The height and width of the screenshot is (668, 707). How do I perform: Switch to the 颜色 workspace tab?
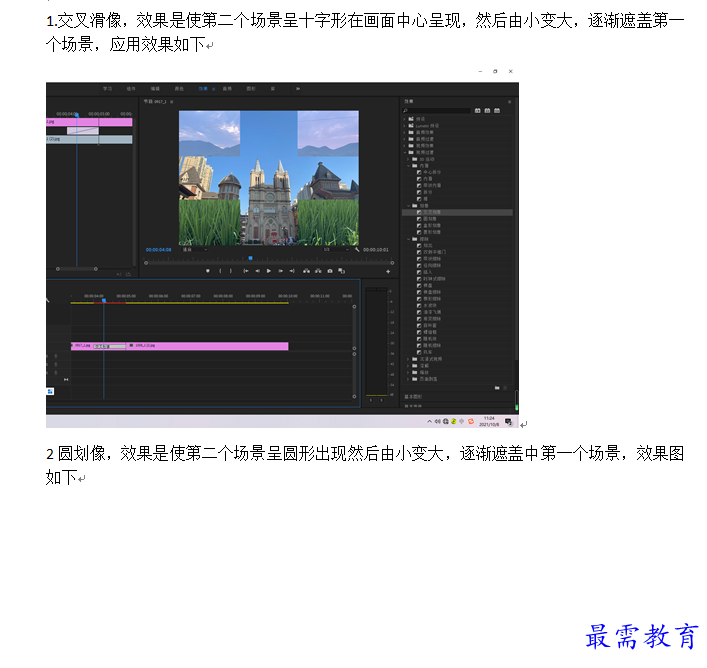(179, 89)
